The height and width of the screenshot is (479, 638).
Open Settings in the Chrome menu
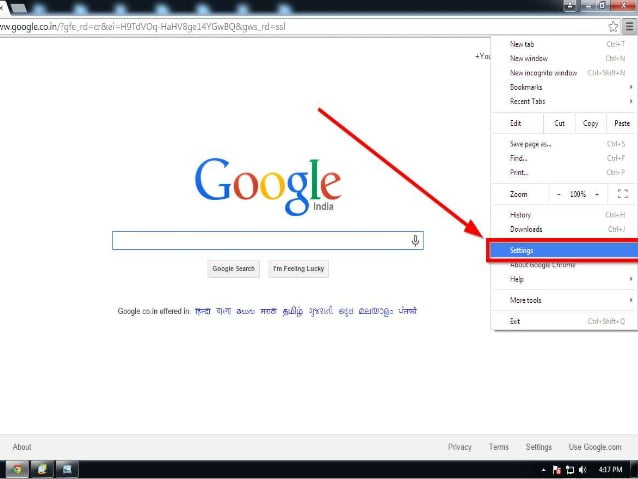[564, 250]
